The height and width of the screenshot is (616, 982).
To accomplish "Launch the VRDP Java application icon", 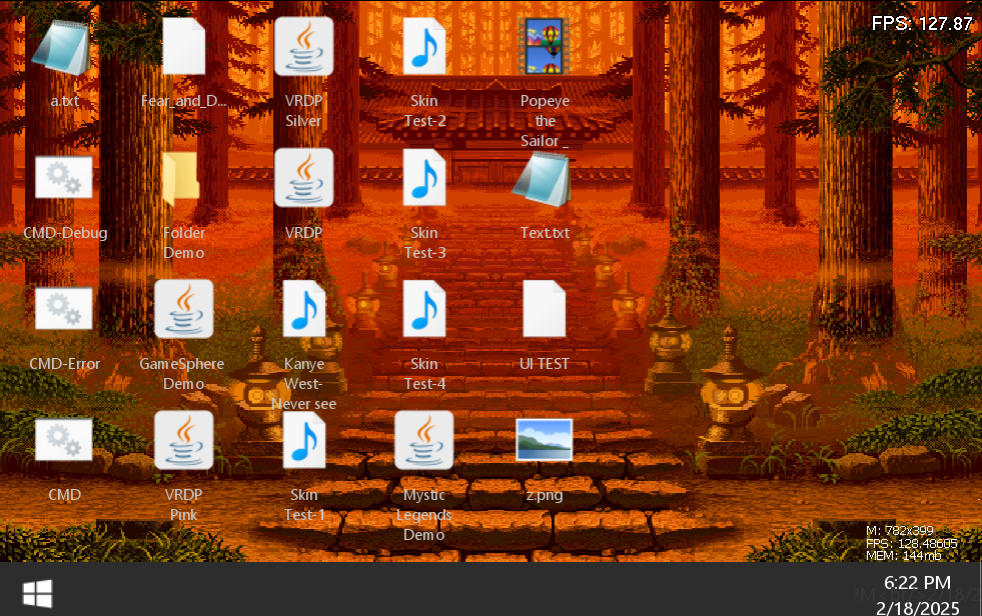I will tap(304, 178).
